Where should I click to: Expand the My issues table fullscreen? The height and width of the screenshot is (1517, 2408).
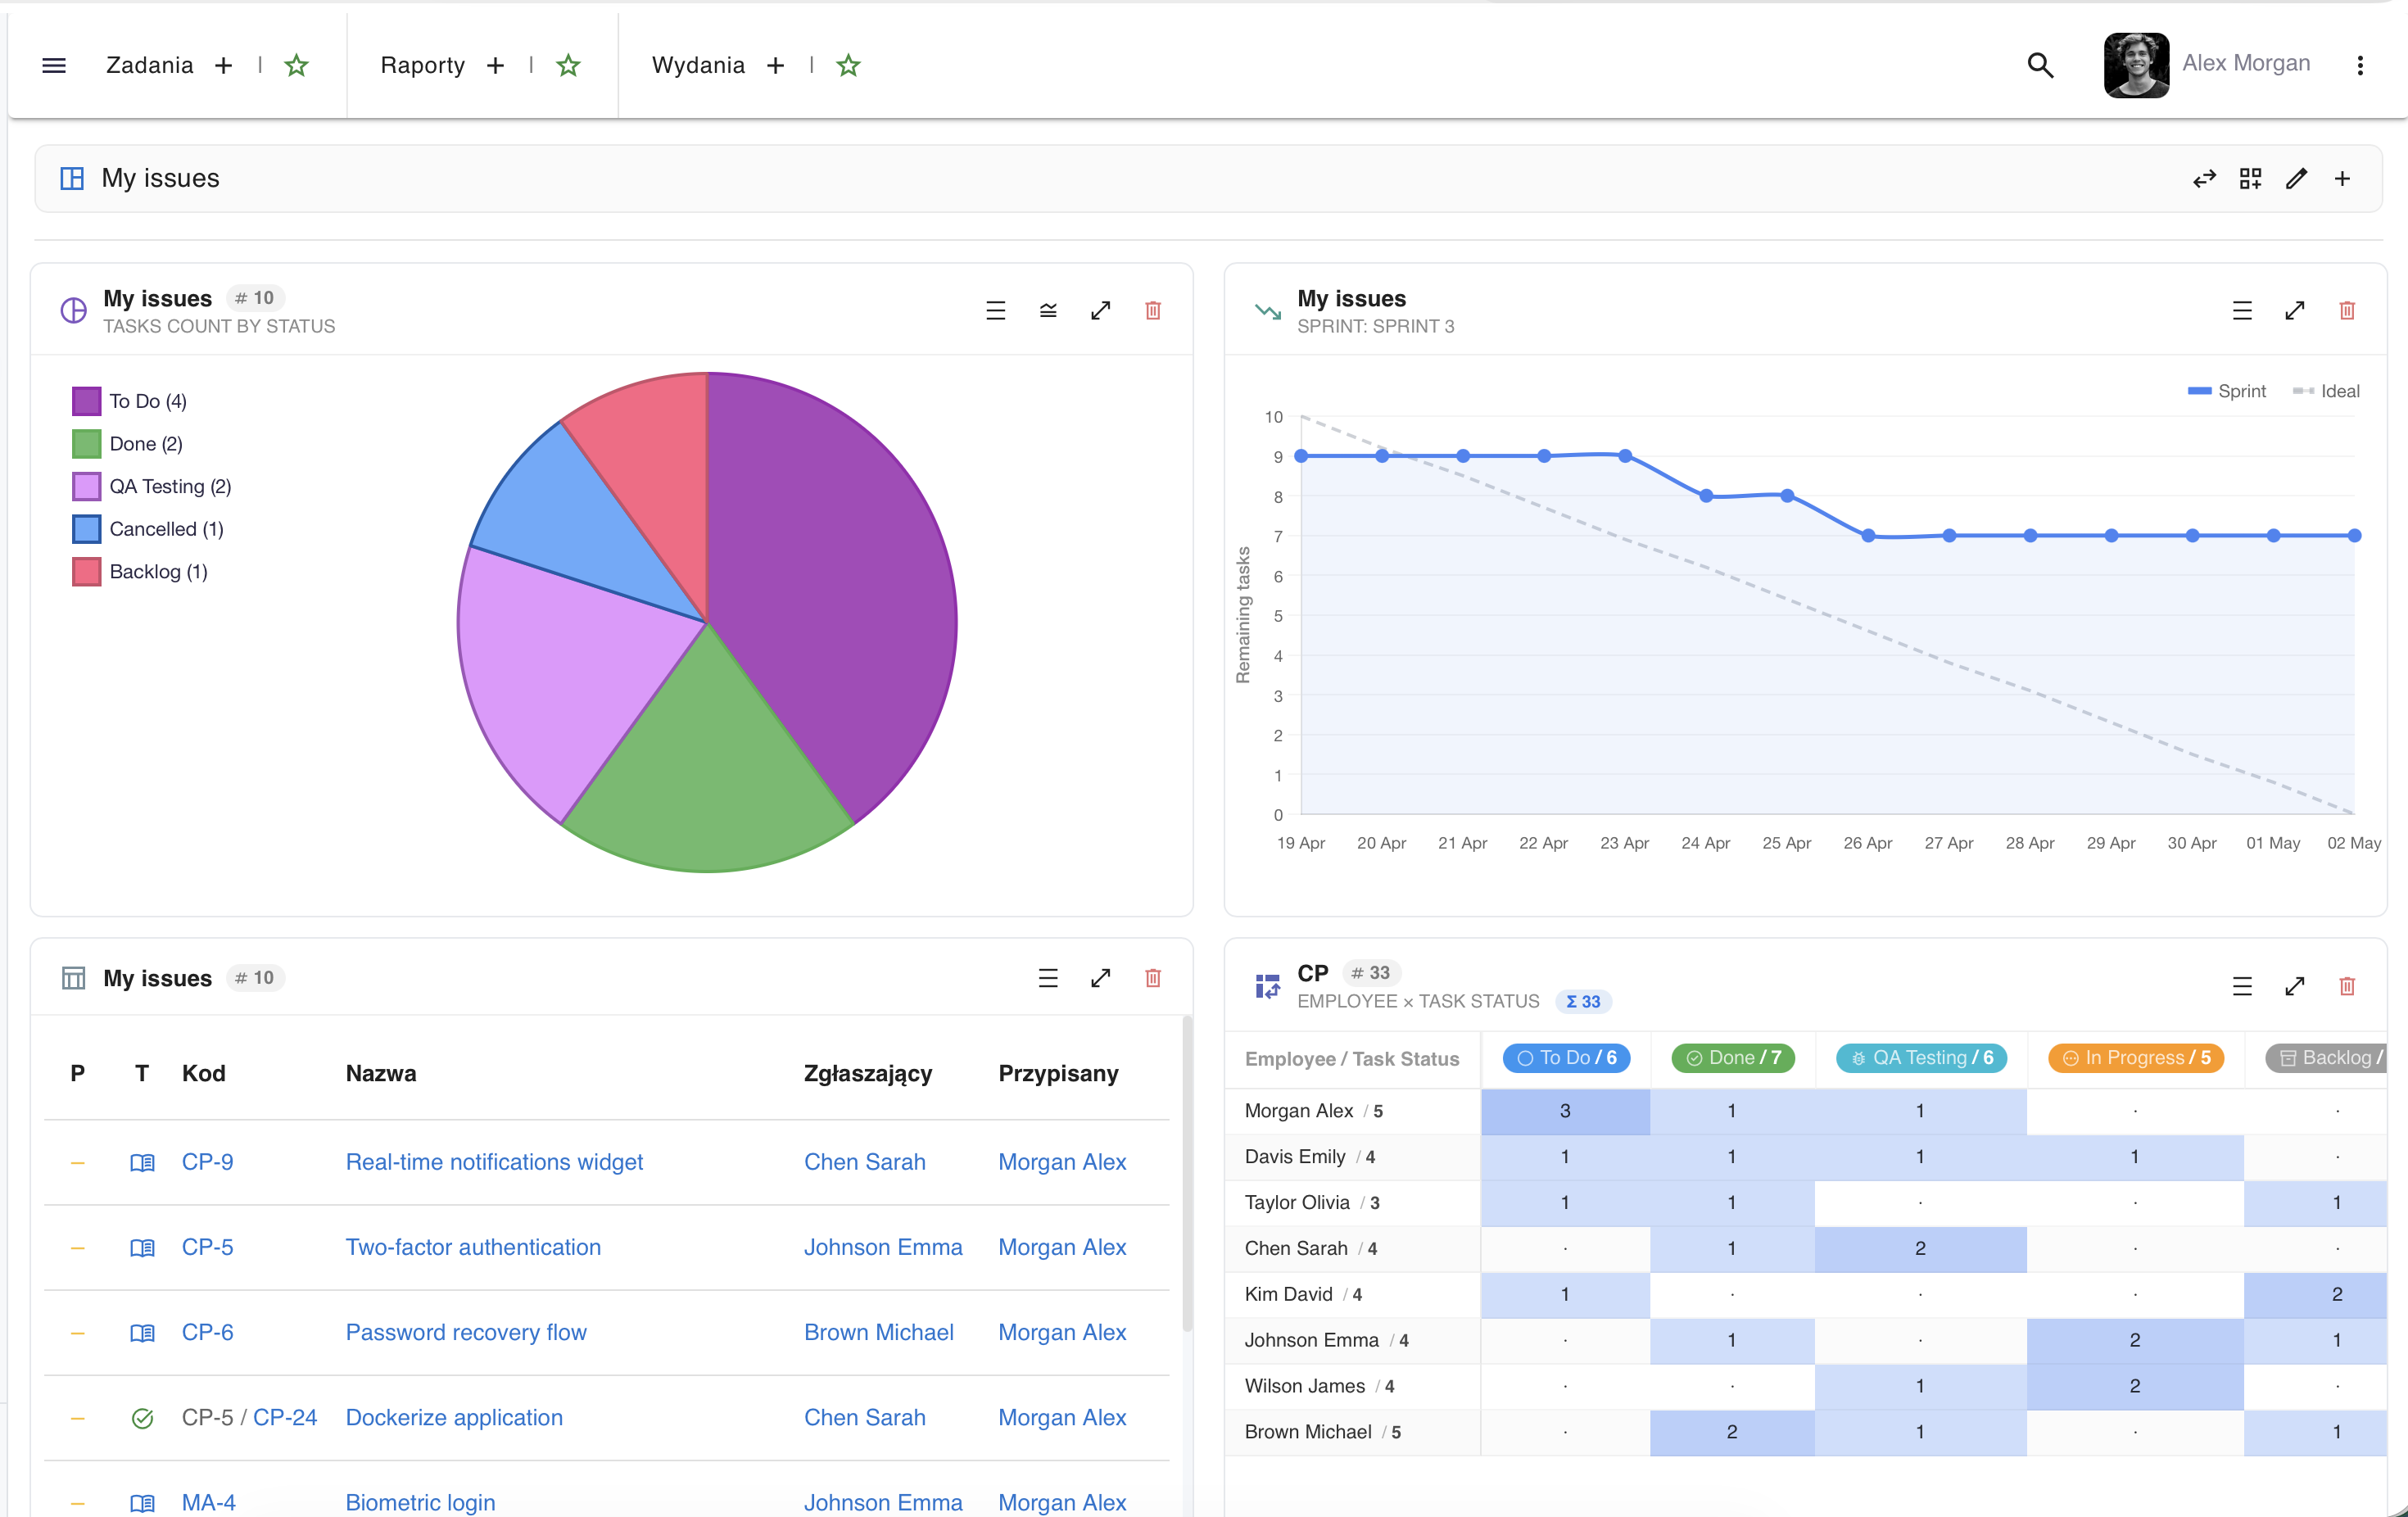click(1100, 978)
